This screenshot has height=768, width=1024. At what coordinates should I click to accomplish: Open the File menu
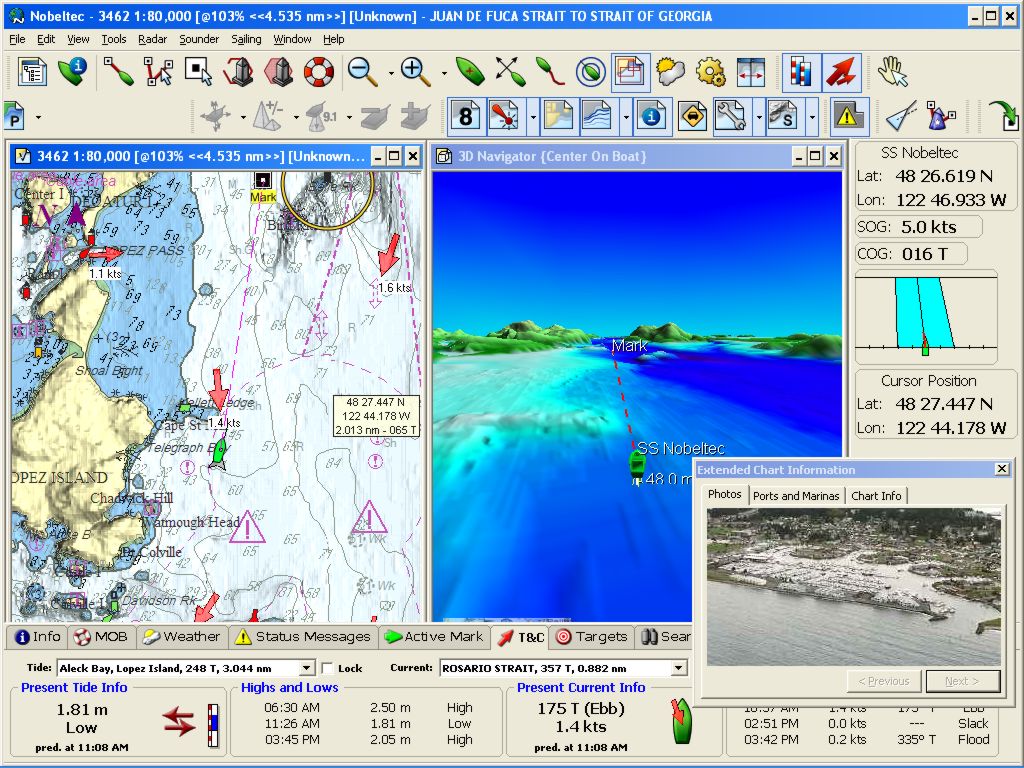pos(17,39)
